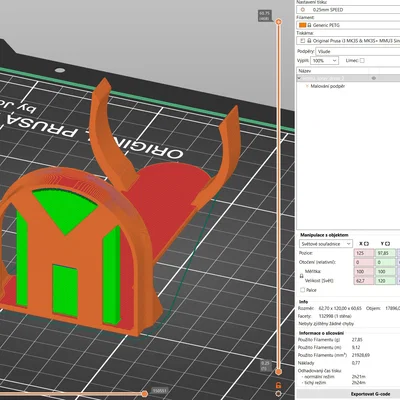Click the Velikost Y field showing 120
The image size is (400, 400).
(386, 281)
